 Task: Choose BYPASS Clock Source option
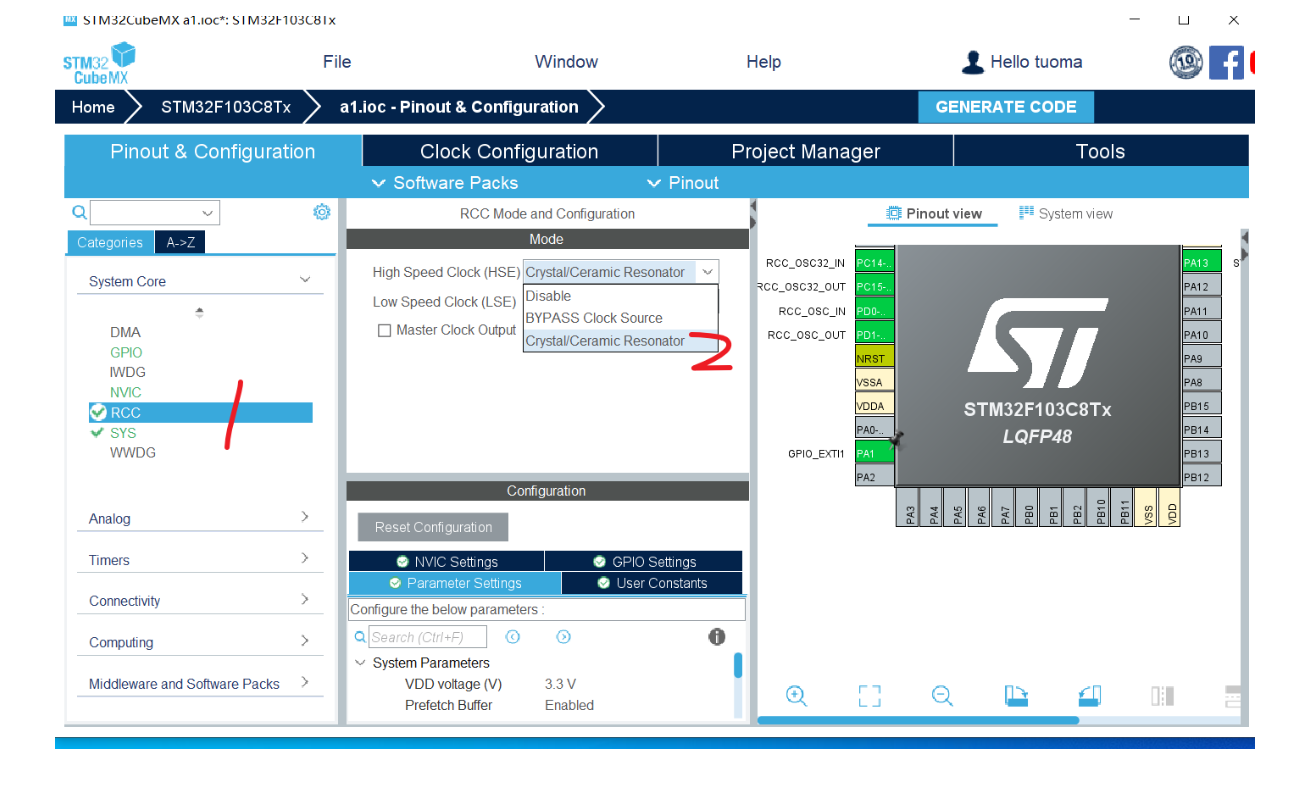[x=620, y=318]
